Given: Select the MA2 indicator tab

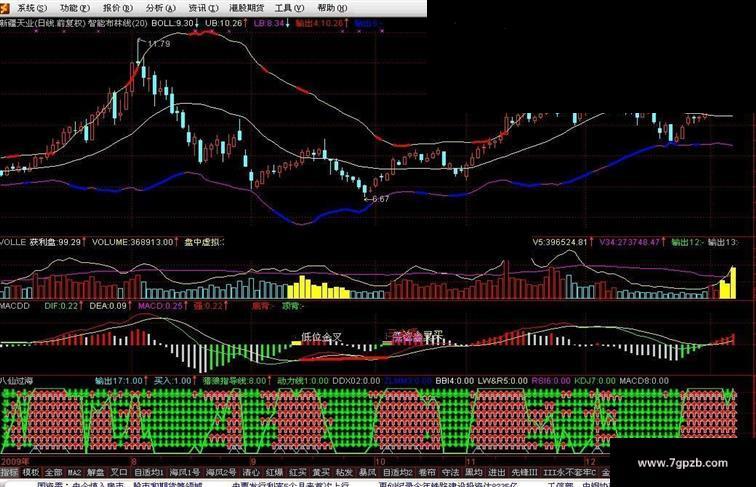Looking at the screenshot, I should click(x=74, y=473).
